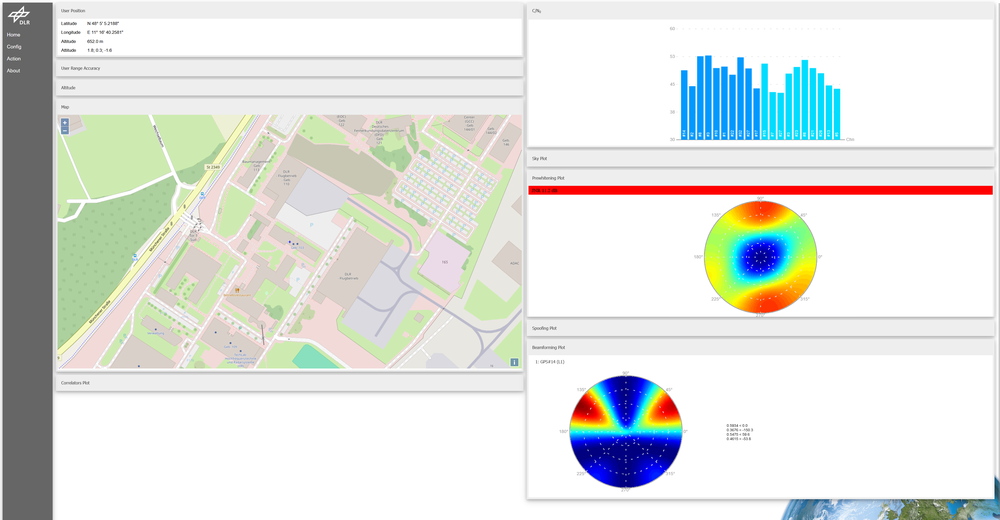
Task: Collapse the Beamforming Plot panel header
Action: coord(760,348)
